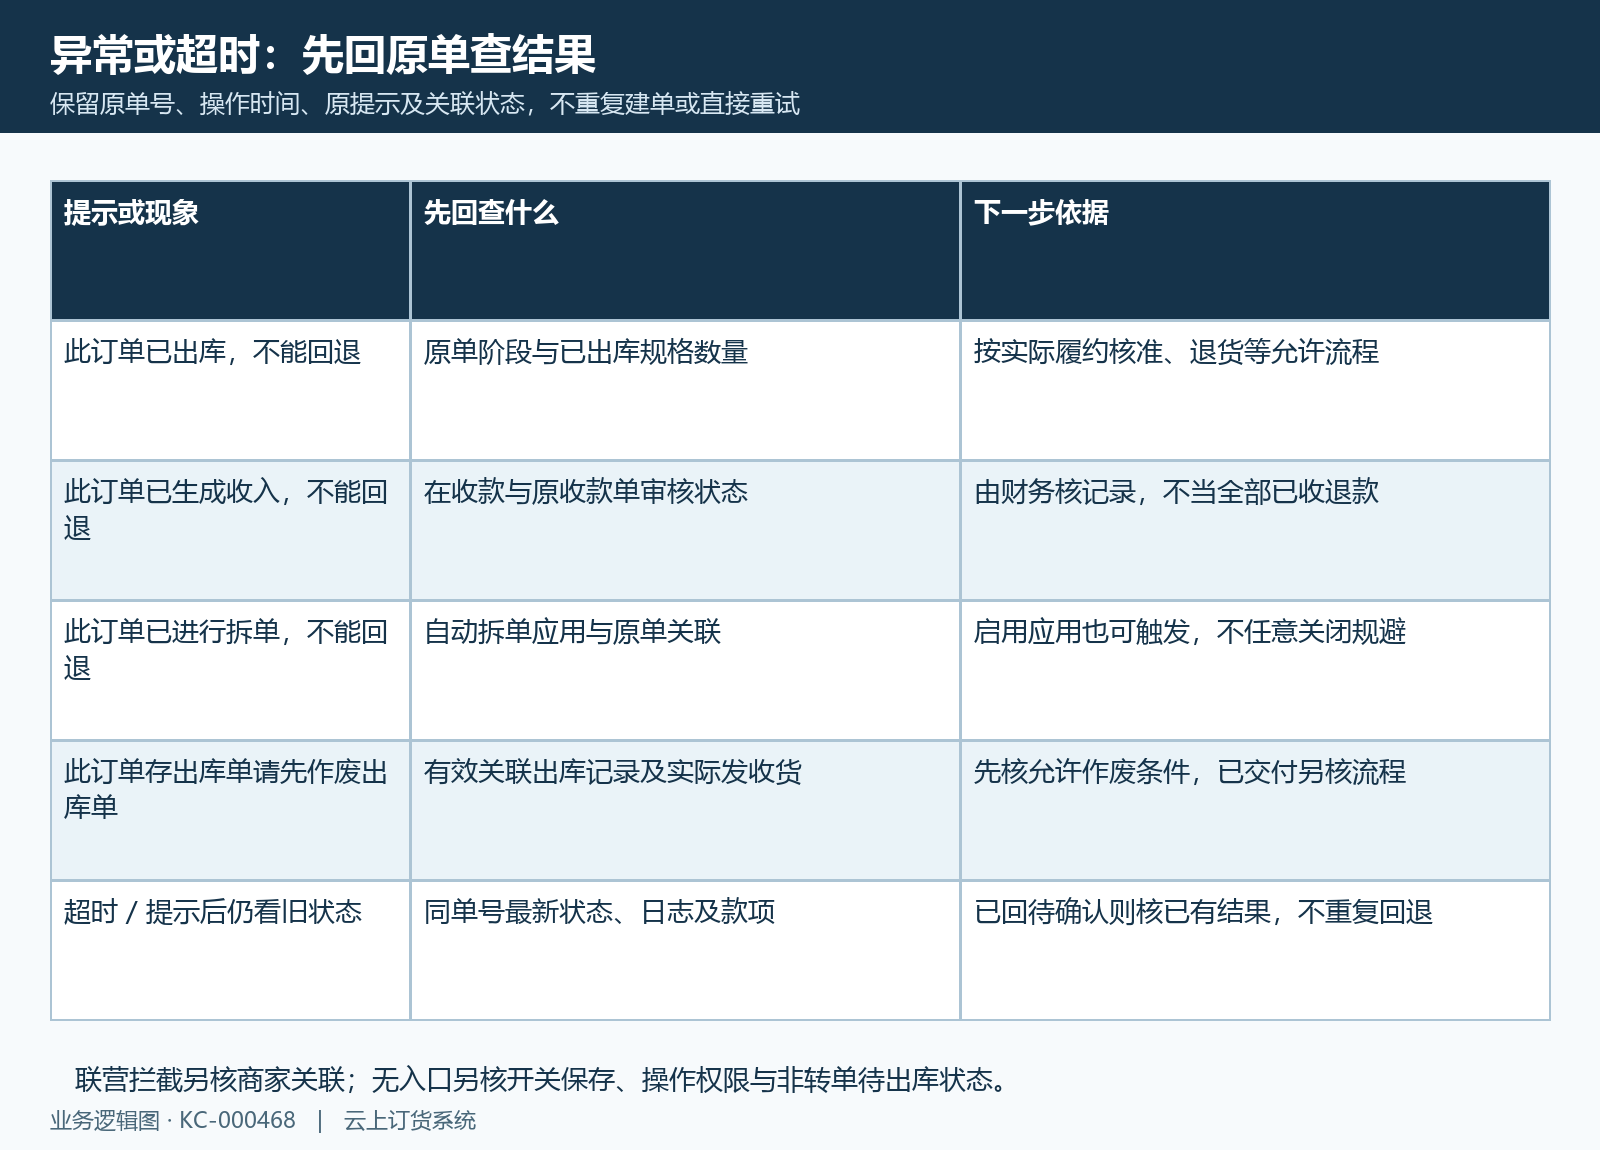1600x1150 pixels.
Task: Select cell 有效关联出库记录及实际发收货
Action: [x=685, y=811]
